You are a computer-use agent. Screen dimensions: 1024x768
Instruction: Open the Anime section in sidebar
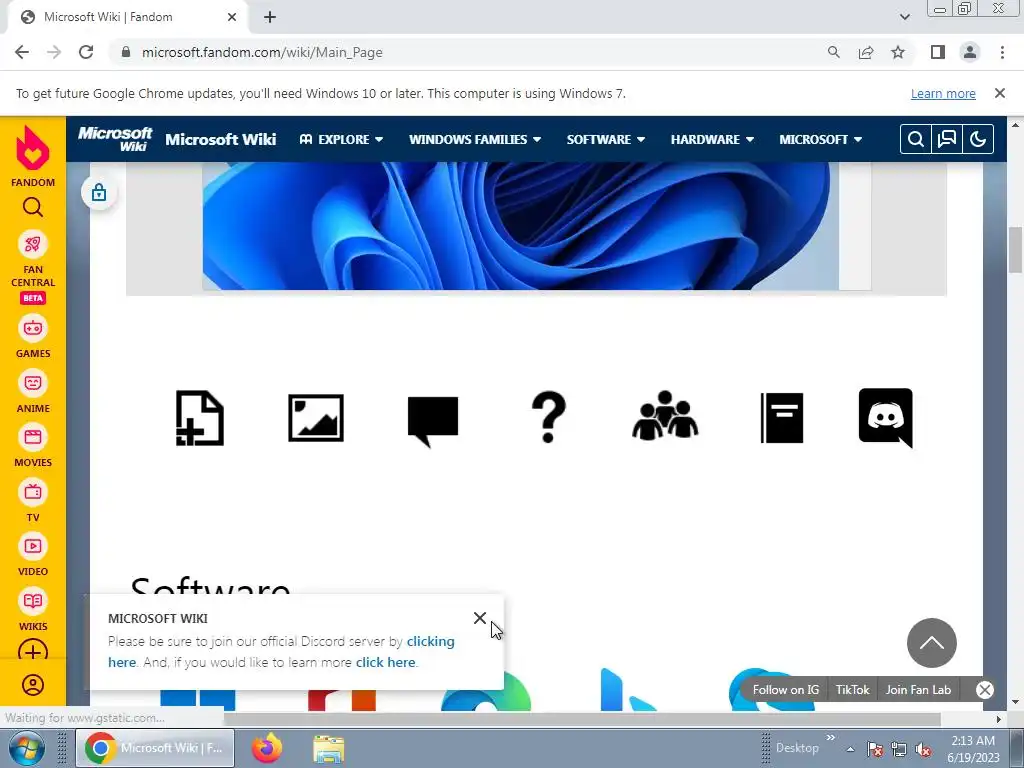click(x=33, y=392)
